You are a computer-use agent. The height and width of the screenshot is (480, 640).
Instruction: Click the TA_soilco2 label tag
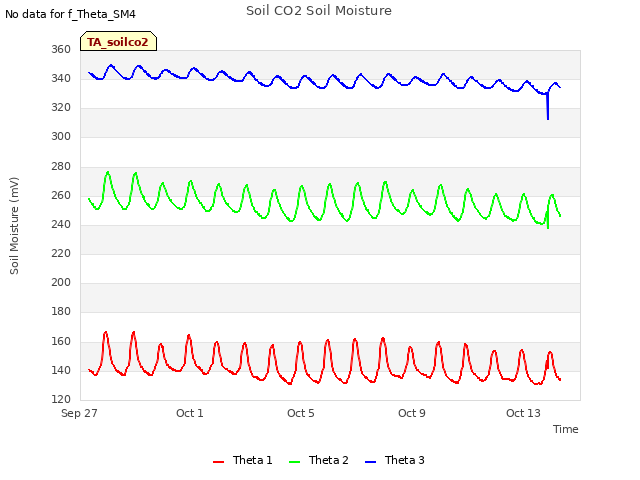118,41
